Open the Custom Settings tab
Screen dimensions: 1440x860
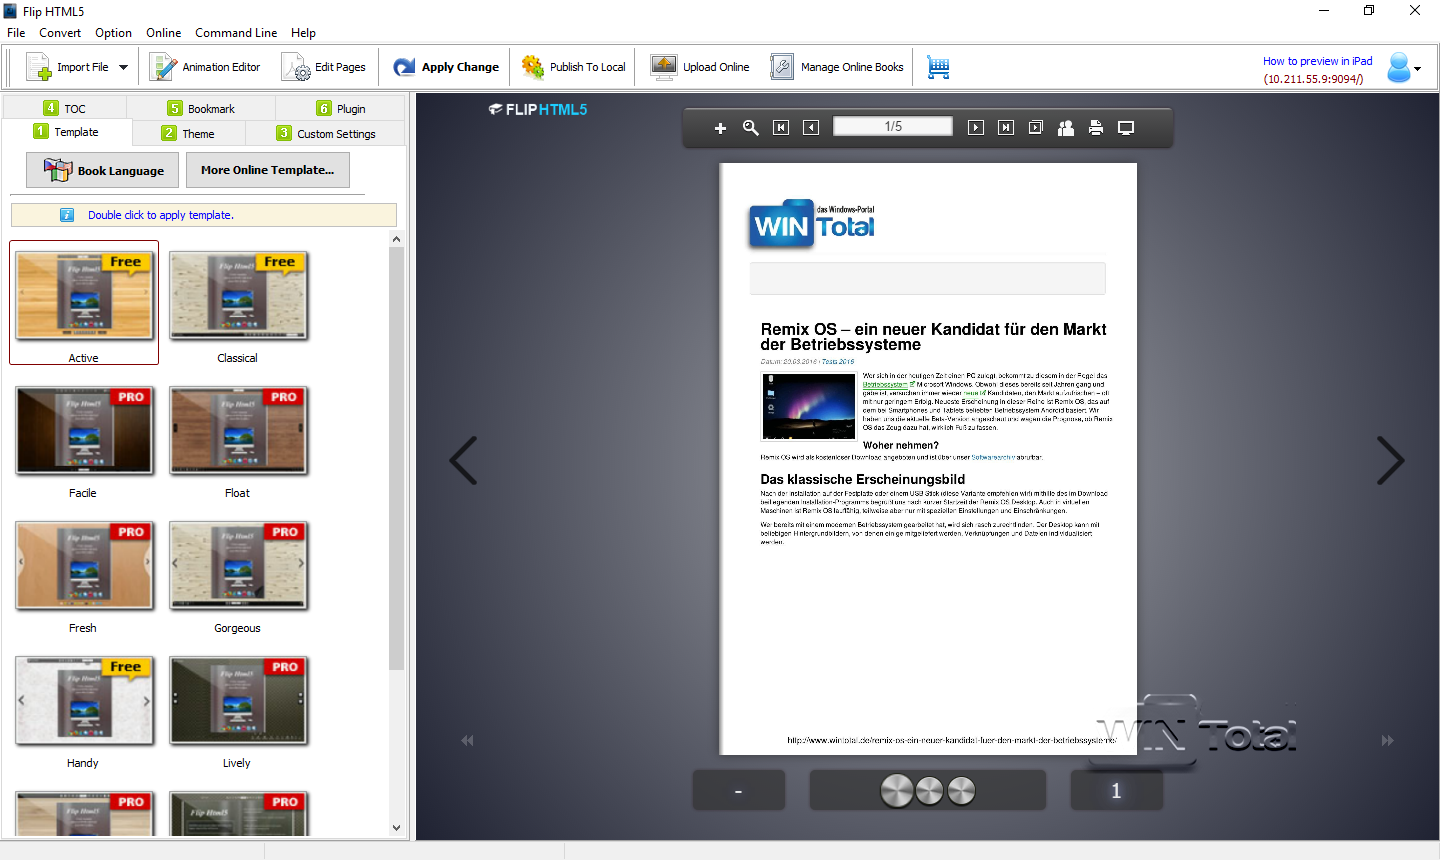tap(326, 133)
